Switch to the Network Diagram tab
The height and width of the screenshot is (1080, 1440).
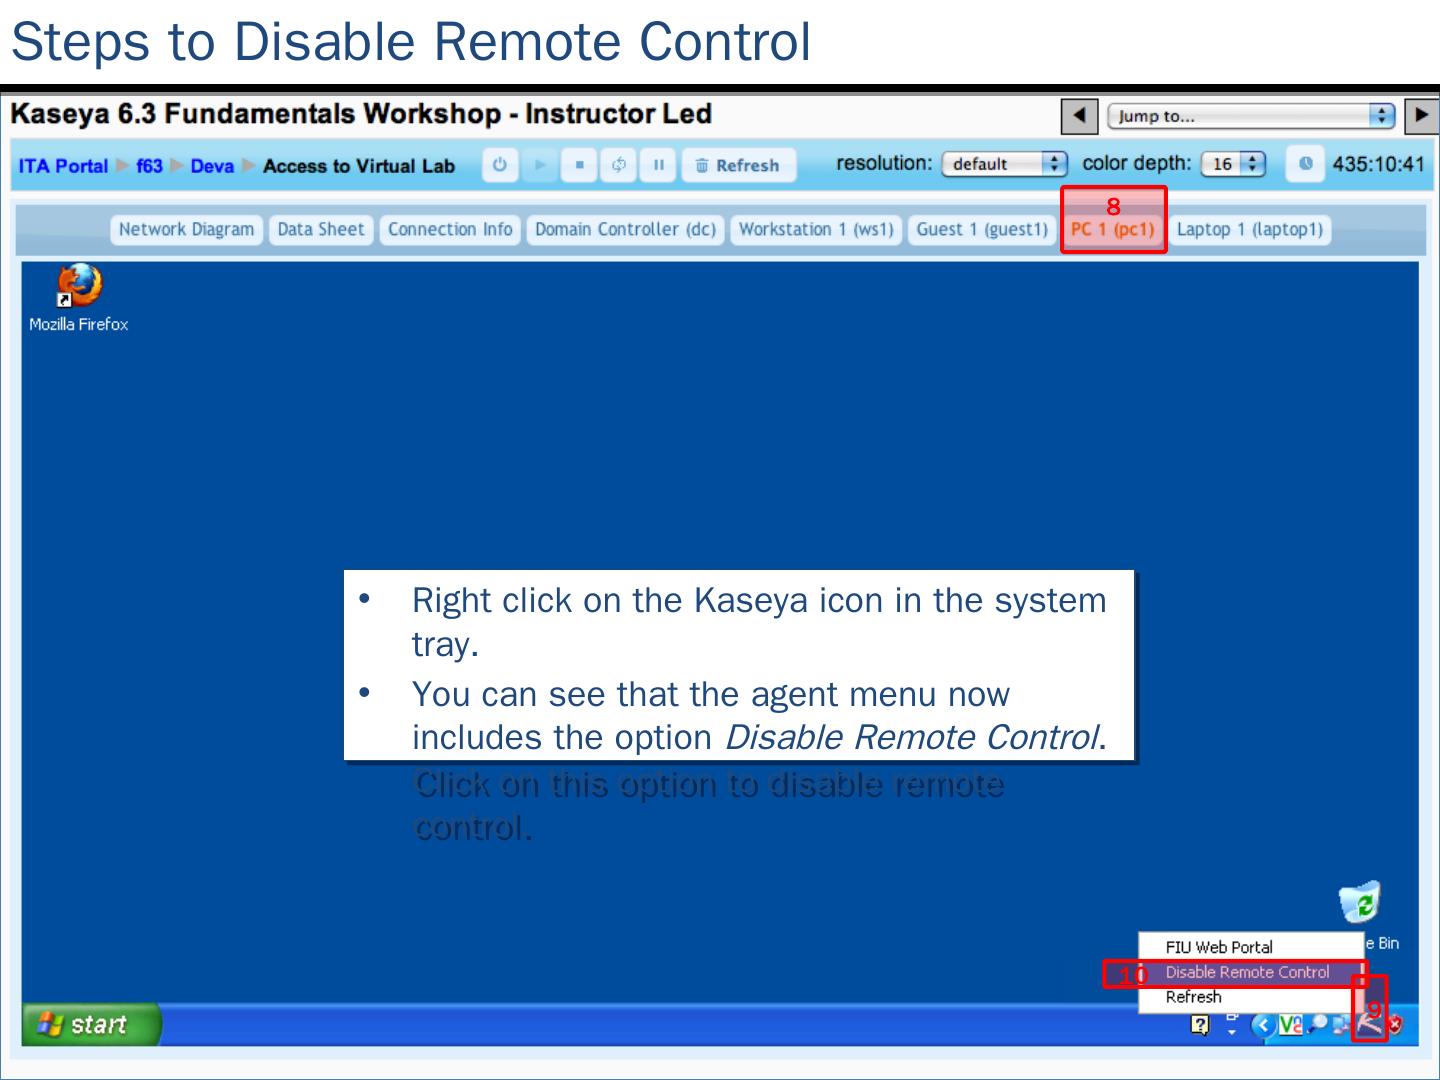tap(187, 230)
